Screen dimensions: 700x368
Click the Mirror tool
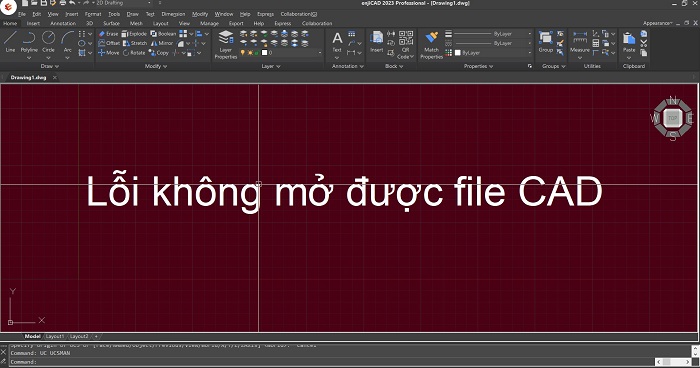[162, 43]
